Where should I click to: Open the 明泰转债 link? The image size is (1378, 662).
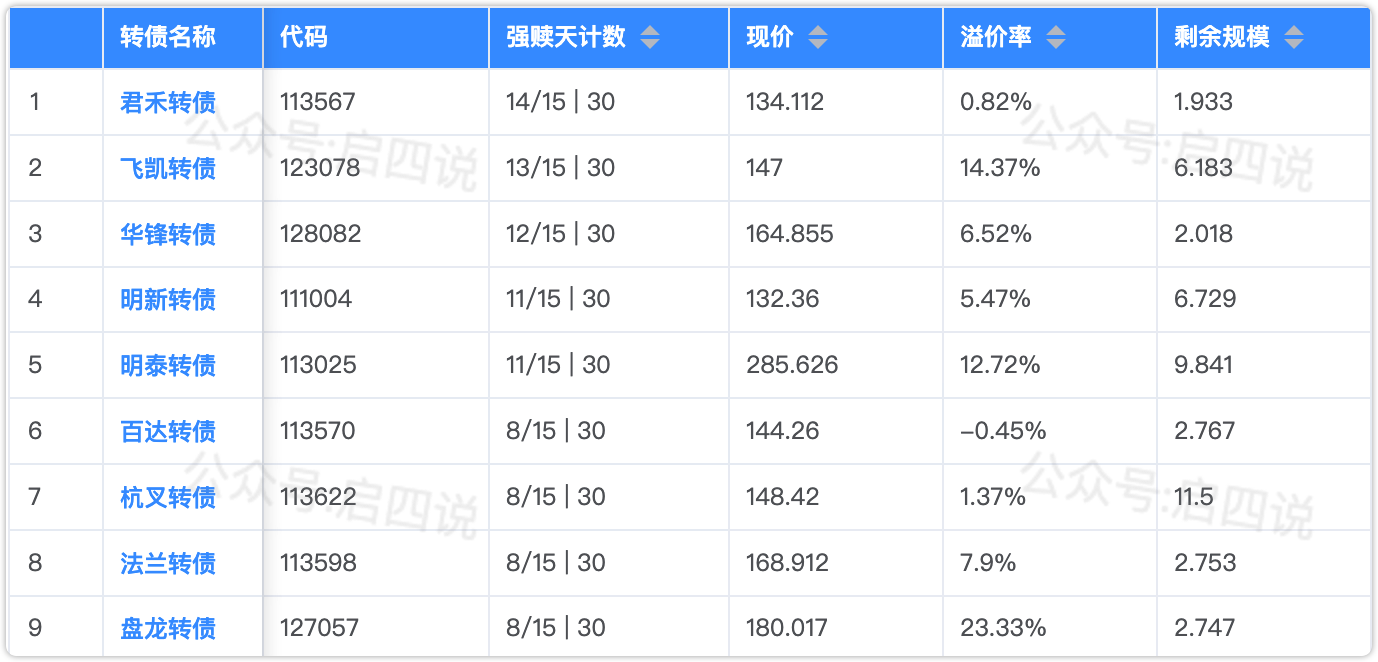(x=168, y=365)
